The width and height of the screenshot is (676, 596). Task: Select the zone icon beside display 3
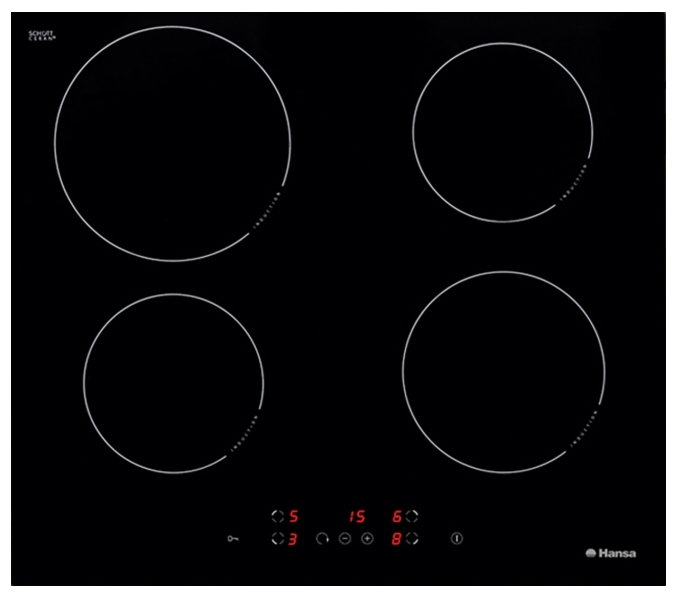(x=277, y=539)
